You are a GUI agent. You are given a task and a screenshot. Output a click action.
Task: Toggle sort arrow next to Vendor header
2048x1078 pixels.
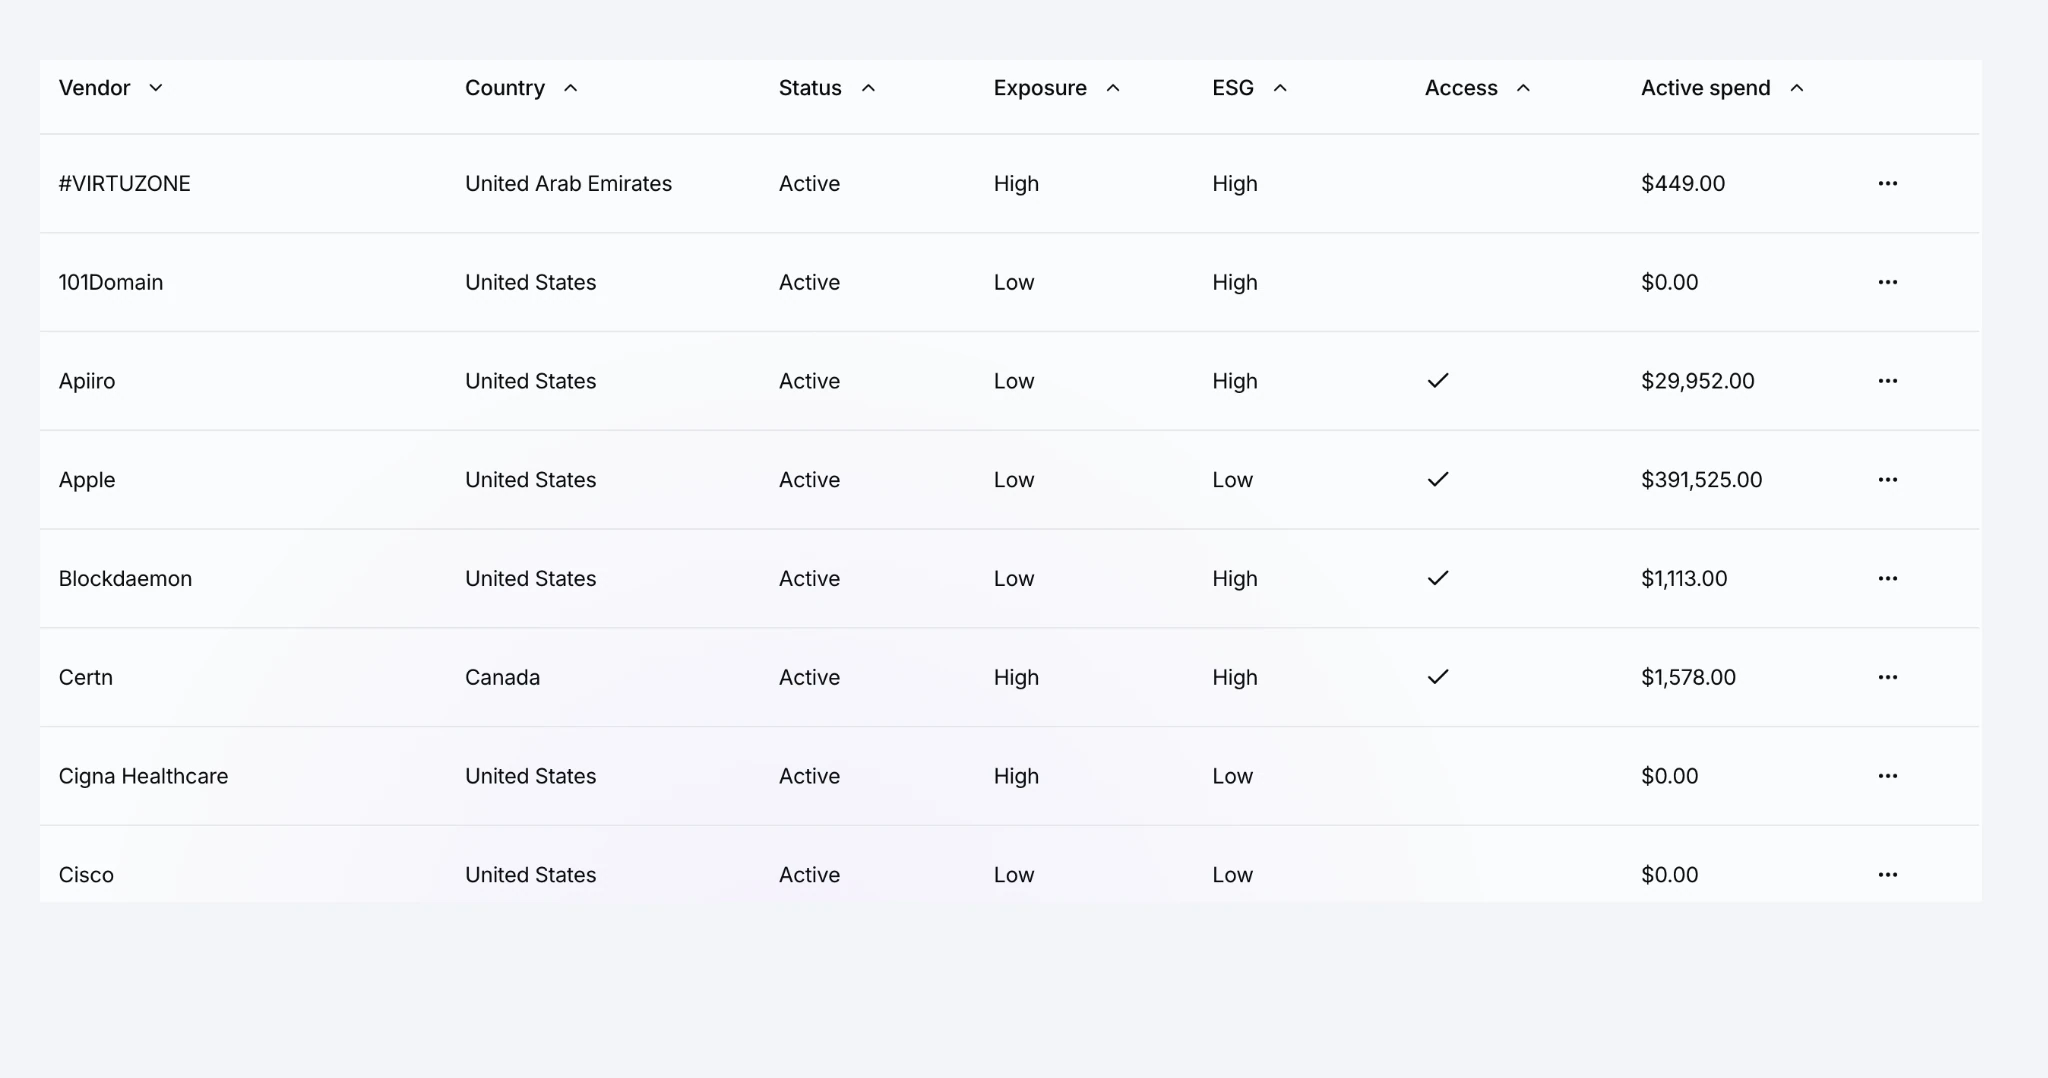[156, 88]
